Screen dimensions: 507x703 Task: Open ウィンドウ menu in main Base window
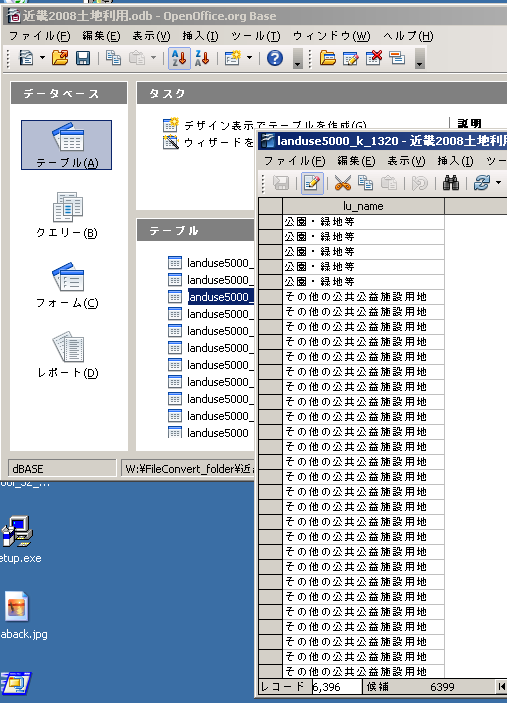(x=331, y=36)
